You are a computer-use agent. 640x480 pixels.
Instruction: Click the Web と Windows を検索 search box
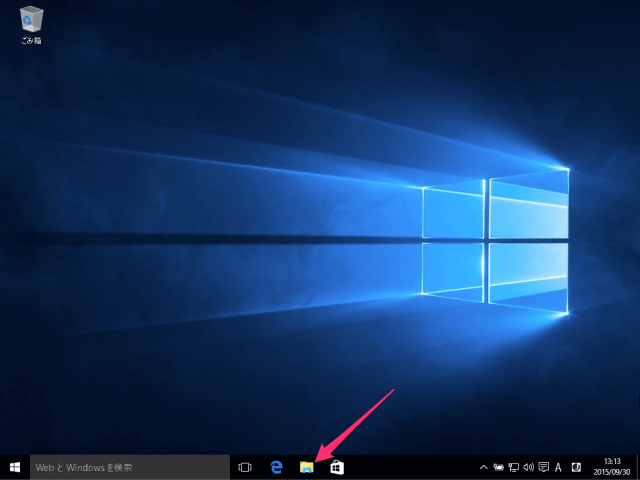click(130, 467)
